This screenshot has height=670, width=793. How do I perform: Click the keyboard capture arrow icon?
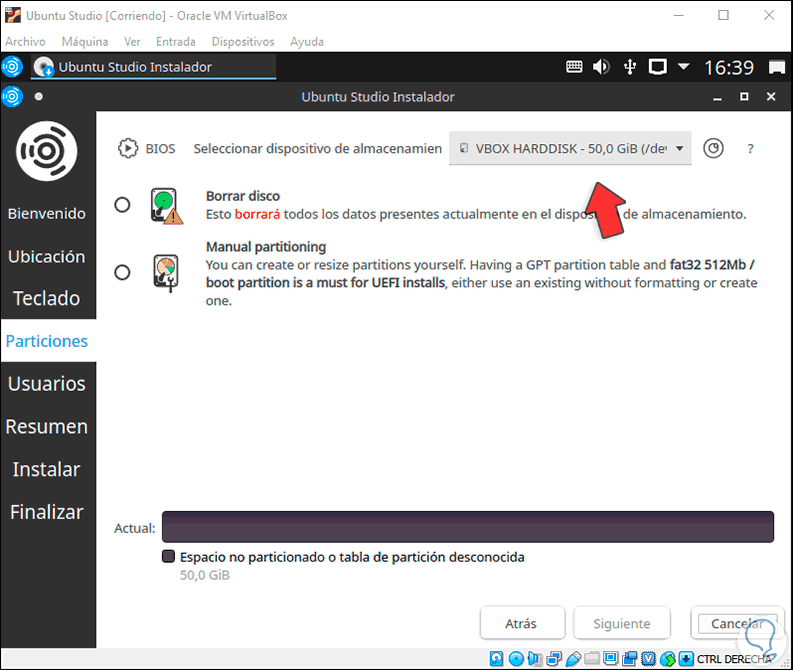(686, 658)
